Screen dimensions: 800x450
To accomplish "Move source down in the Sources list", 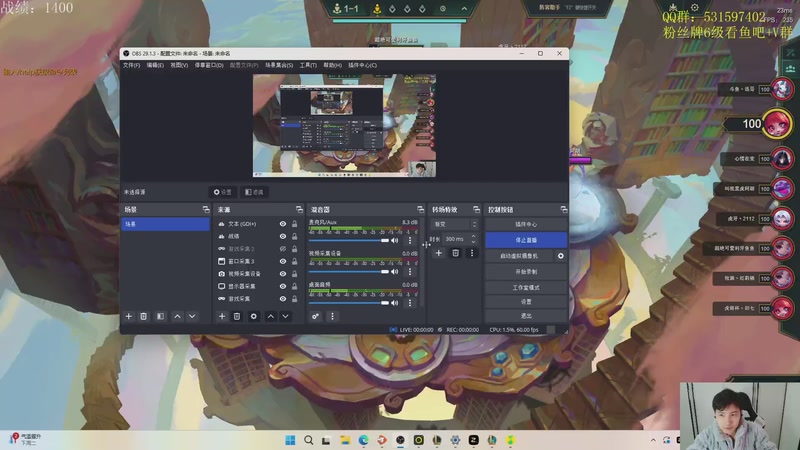I will point(285,316).
